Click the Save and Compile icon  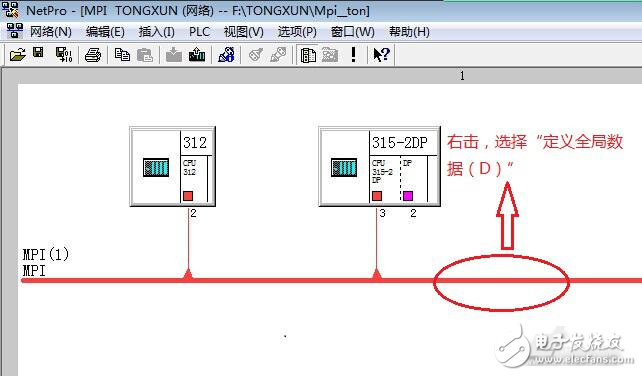[63, 54]
